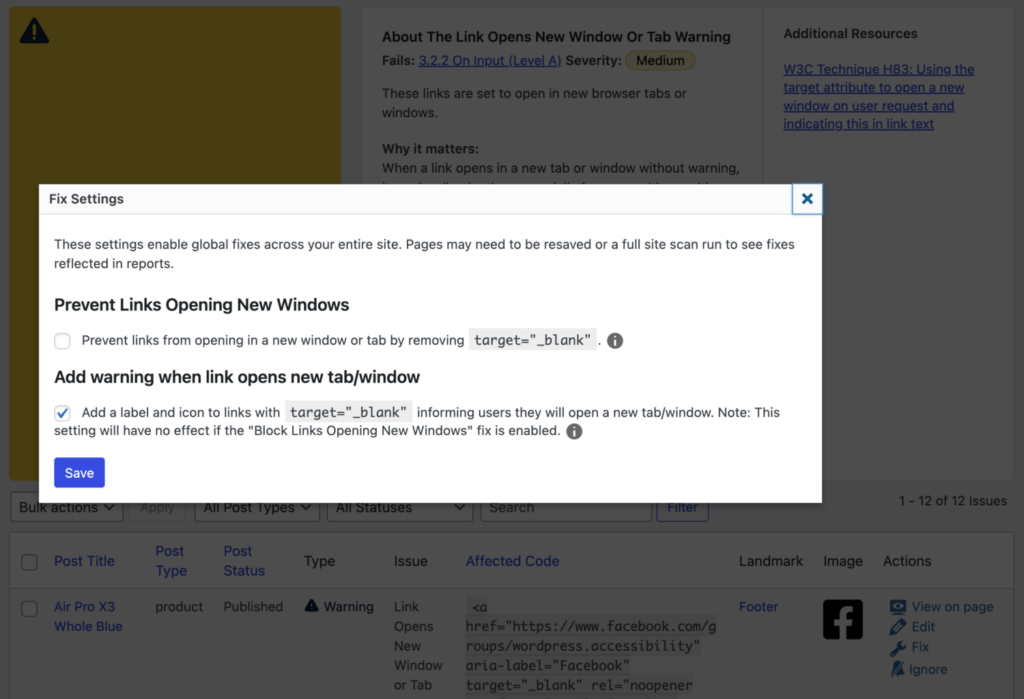Click the warning triangle in the yellow panel

point(36,31)
